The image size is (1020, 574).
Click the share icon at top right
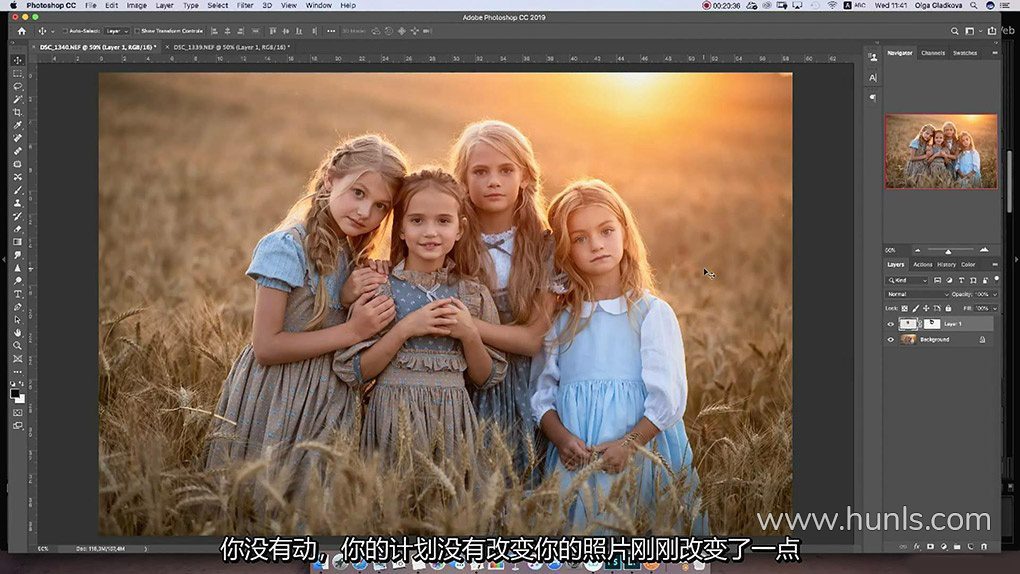[x=991, y=31]
